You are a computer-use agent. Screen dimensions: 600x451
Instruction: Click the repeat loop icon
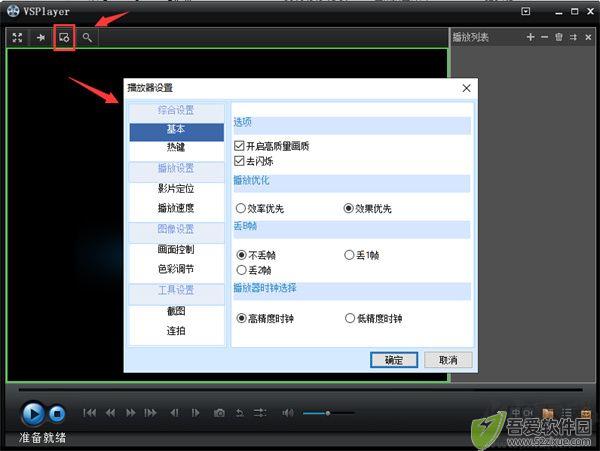tap(240, 413)
